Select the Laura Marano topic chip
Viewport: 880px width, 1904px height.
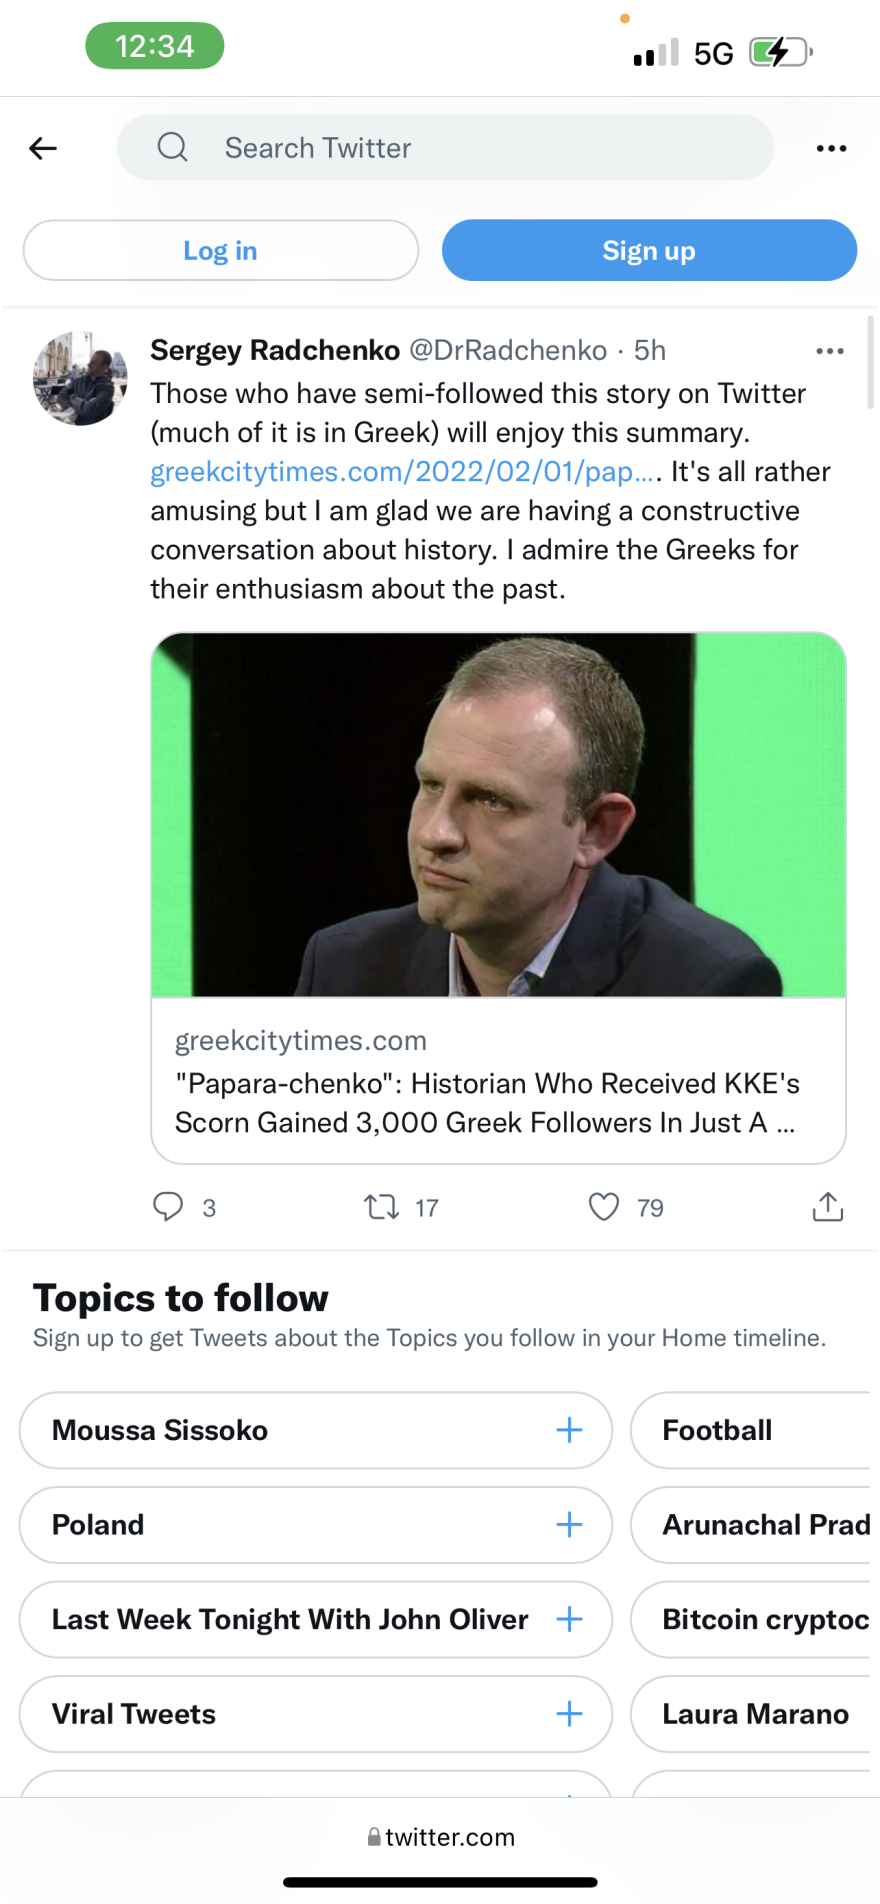click(x=755, y=1714)
